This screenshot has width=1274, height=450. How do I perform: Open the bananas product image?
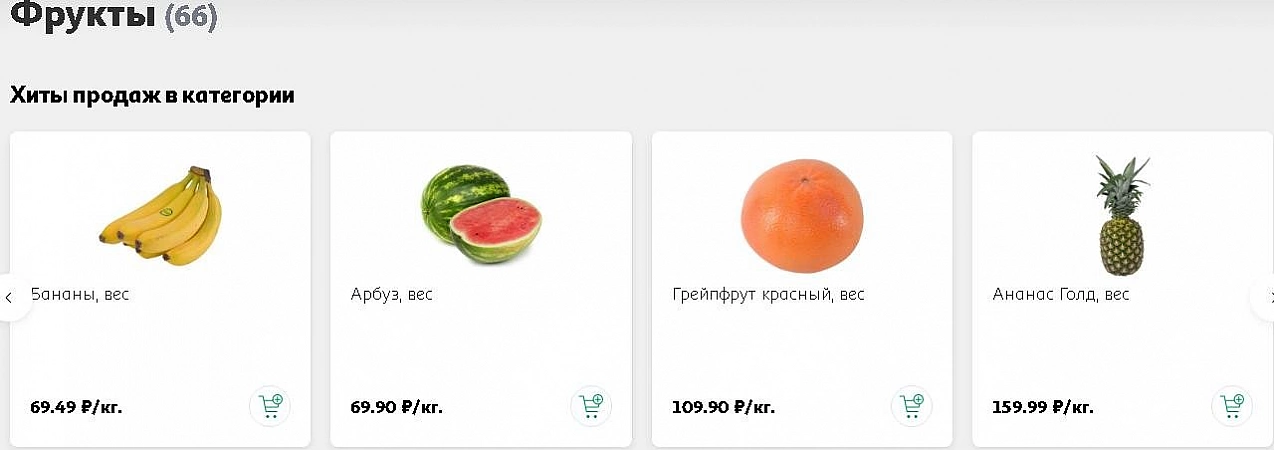point(161,215)
